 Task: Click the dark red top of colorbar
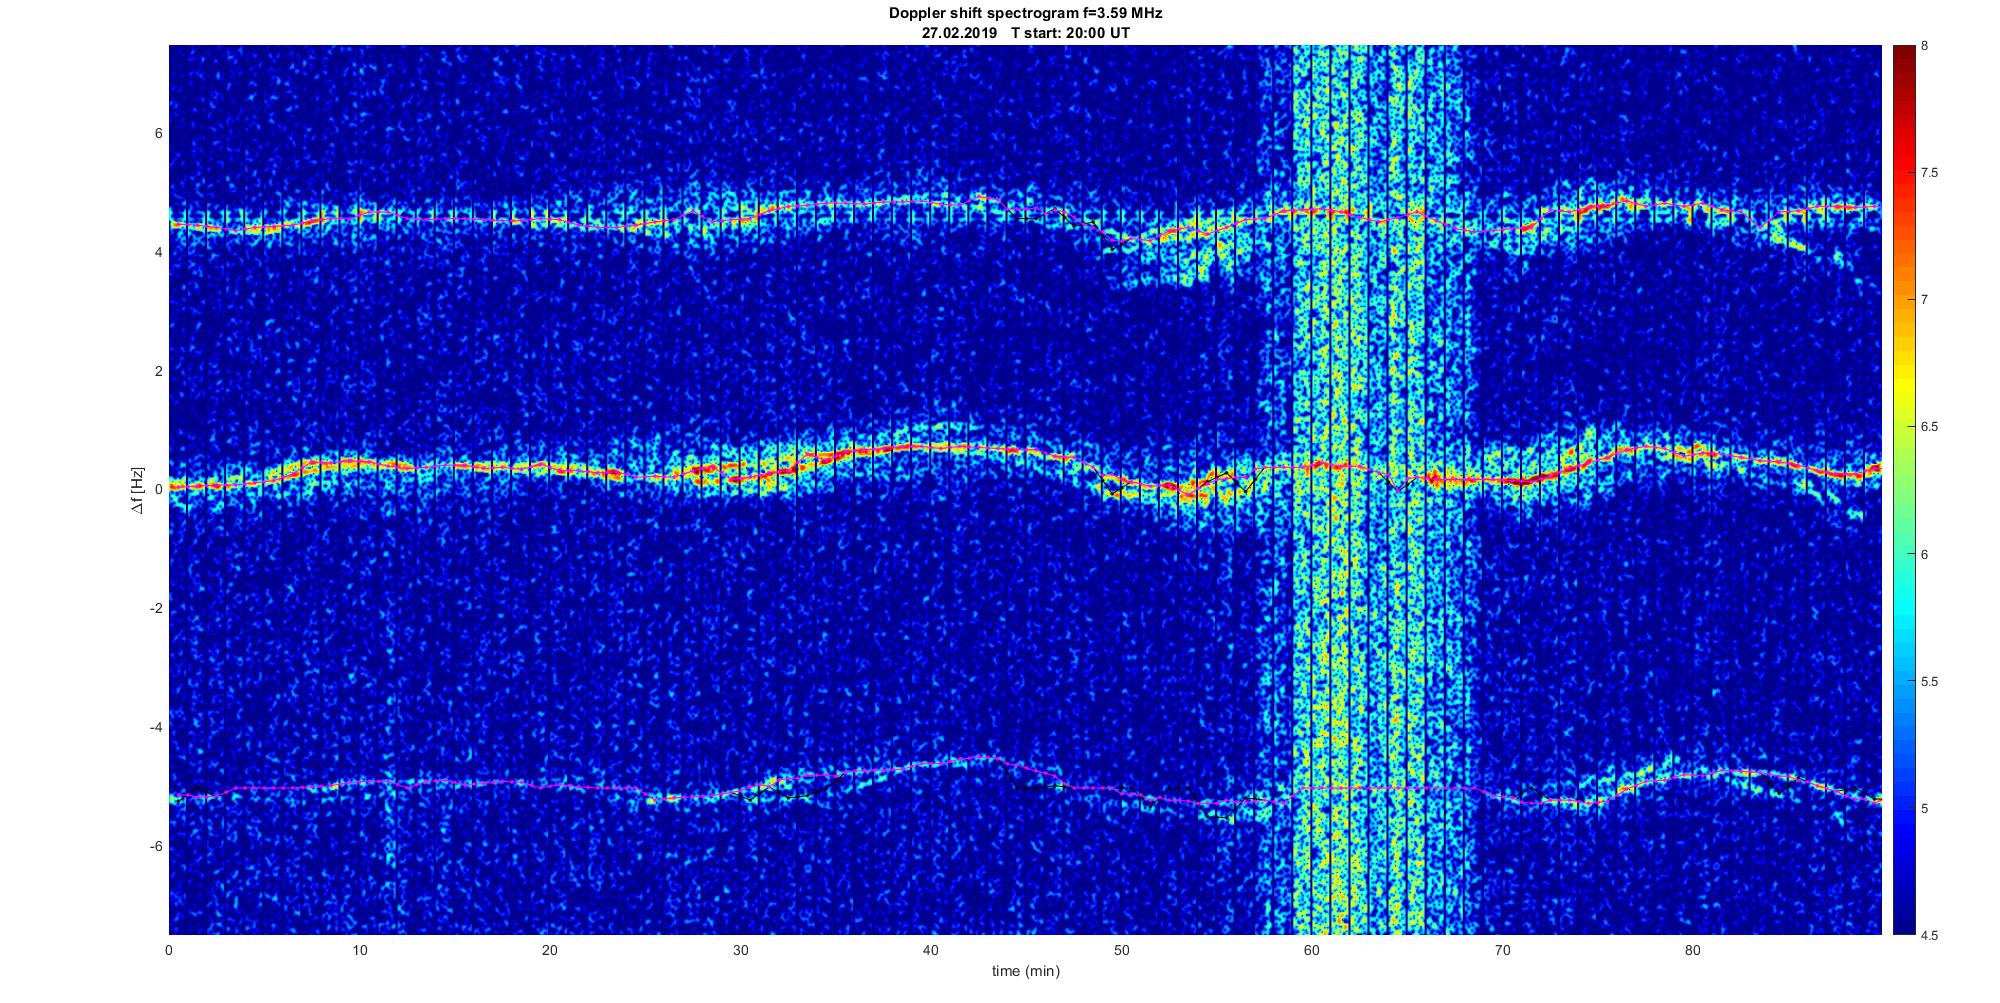[1902, 60]
